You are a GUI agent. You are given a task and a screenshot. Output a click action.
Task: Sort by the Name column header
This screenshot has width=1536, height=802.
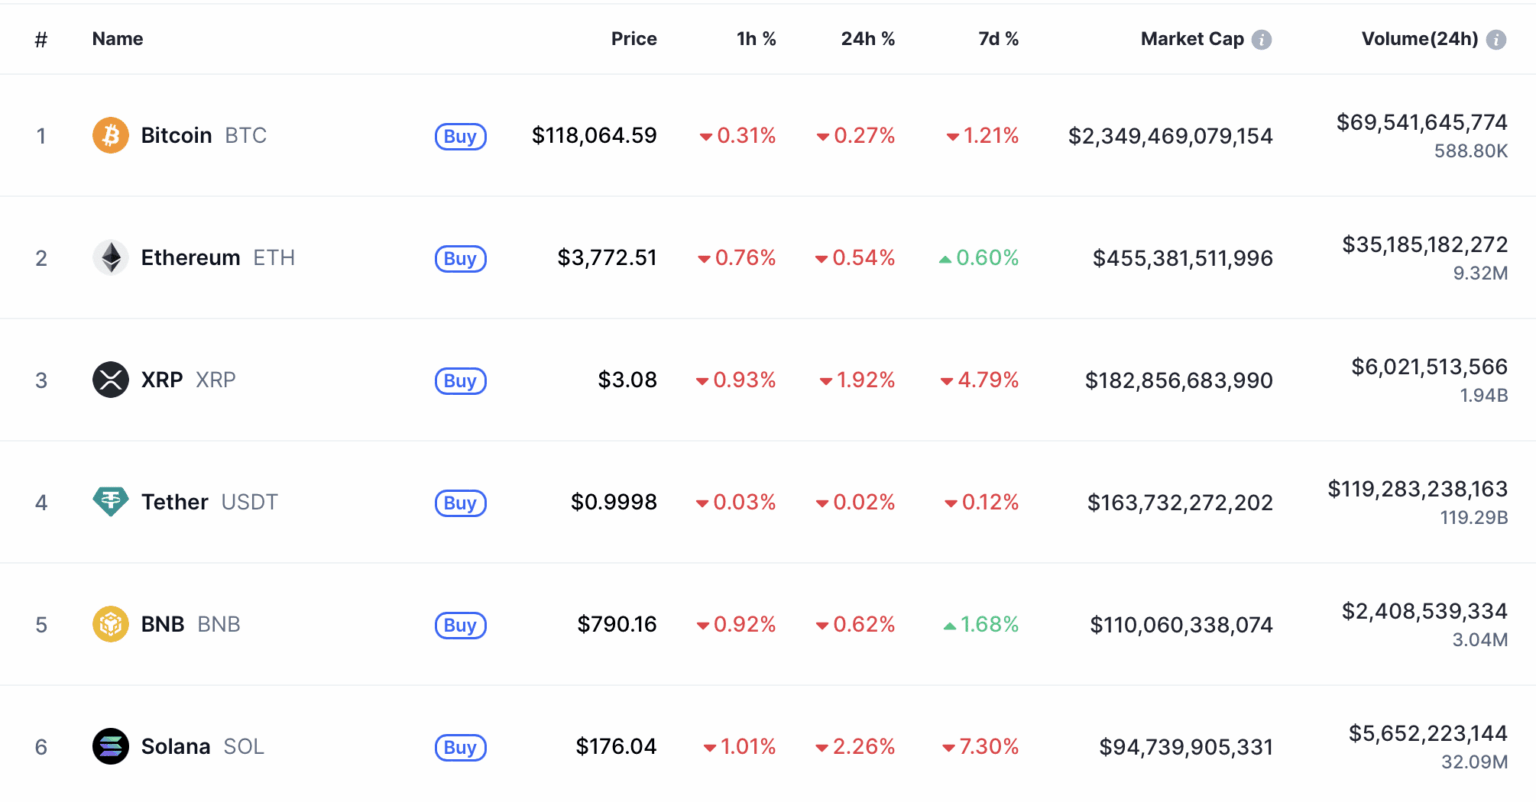point(117,39)
